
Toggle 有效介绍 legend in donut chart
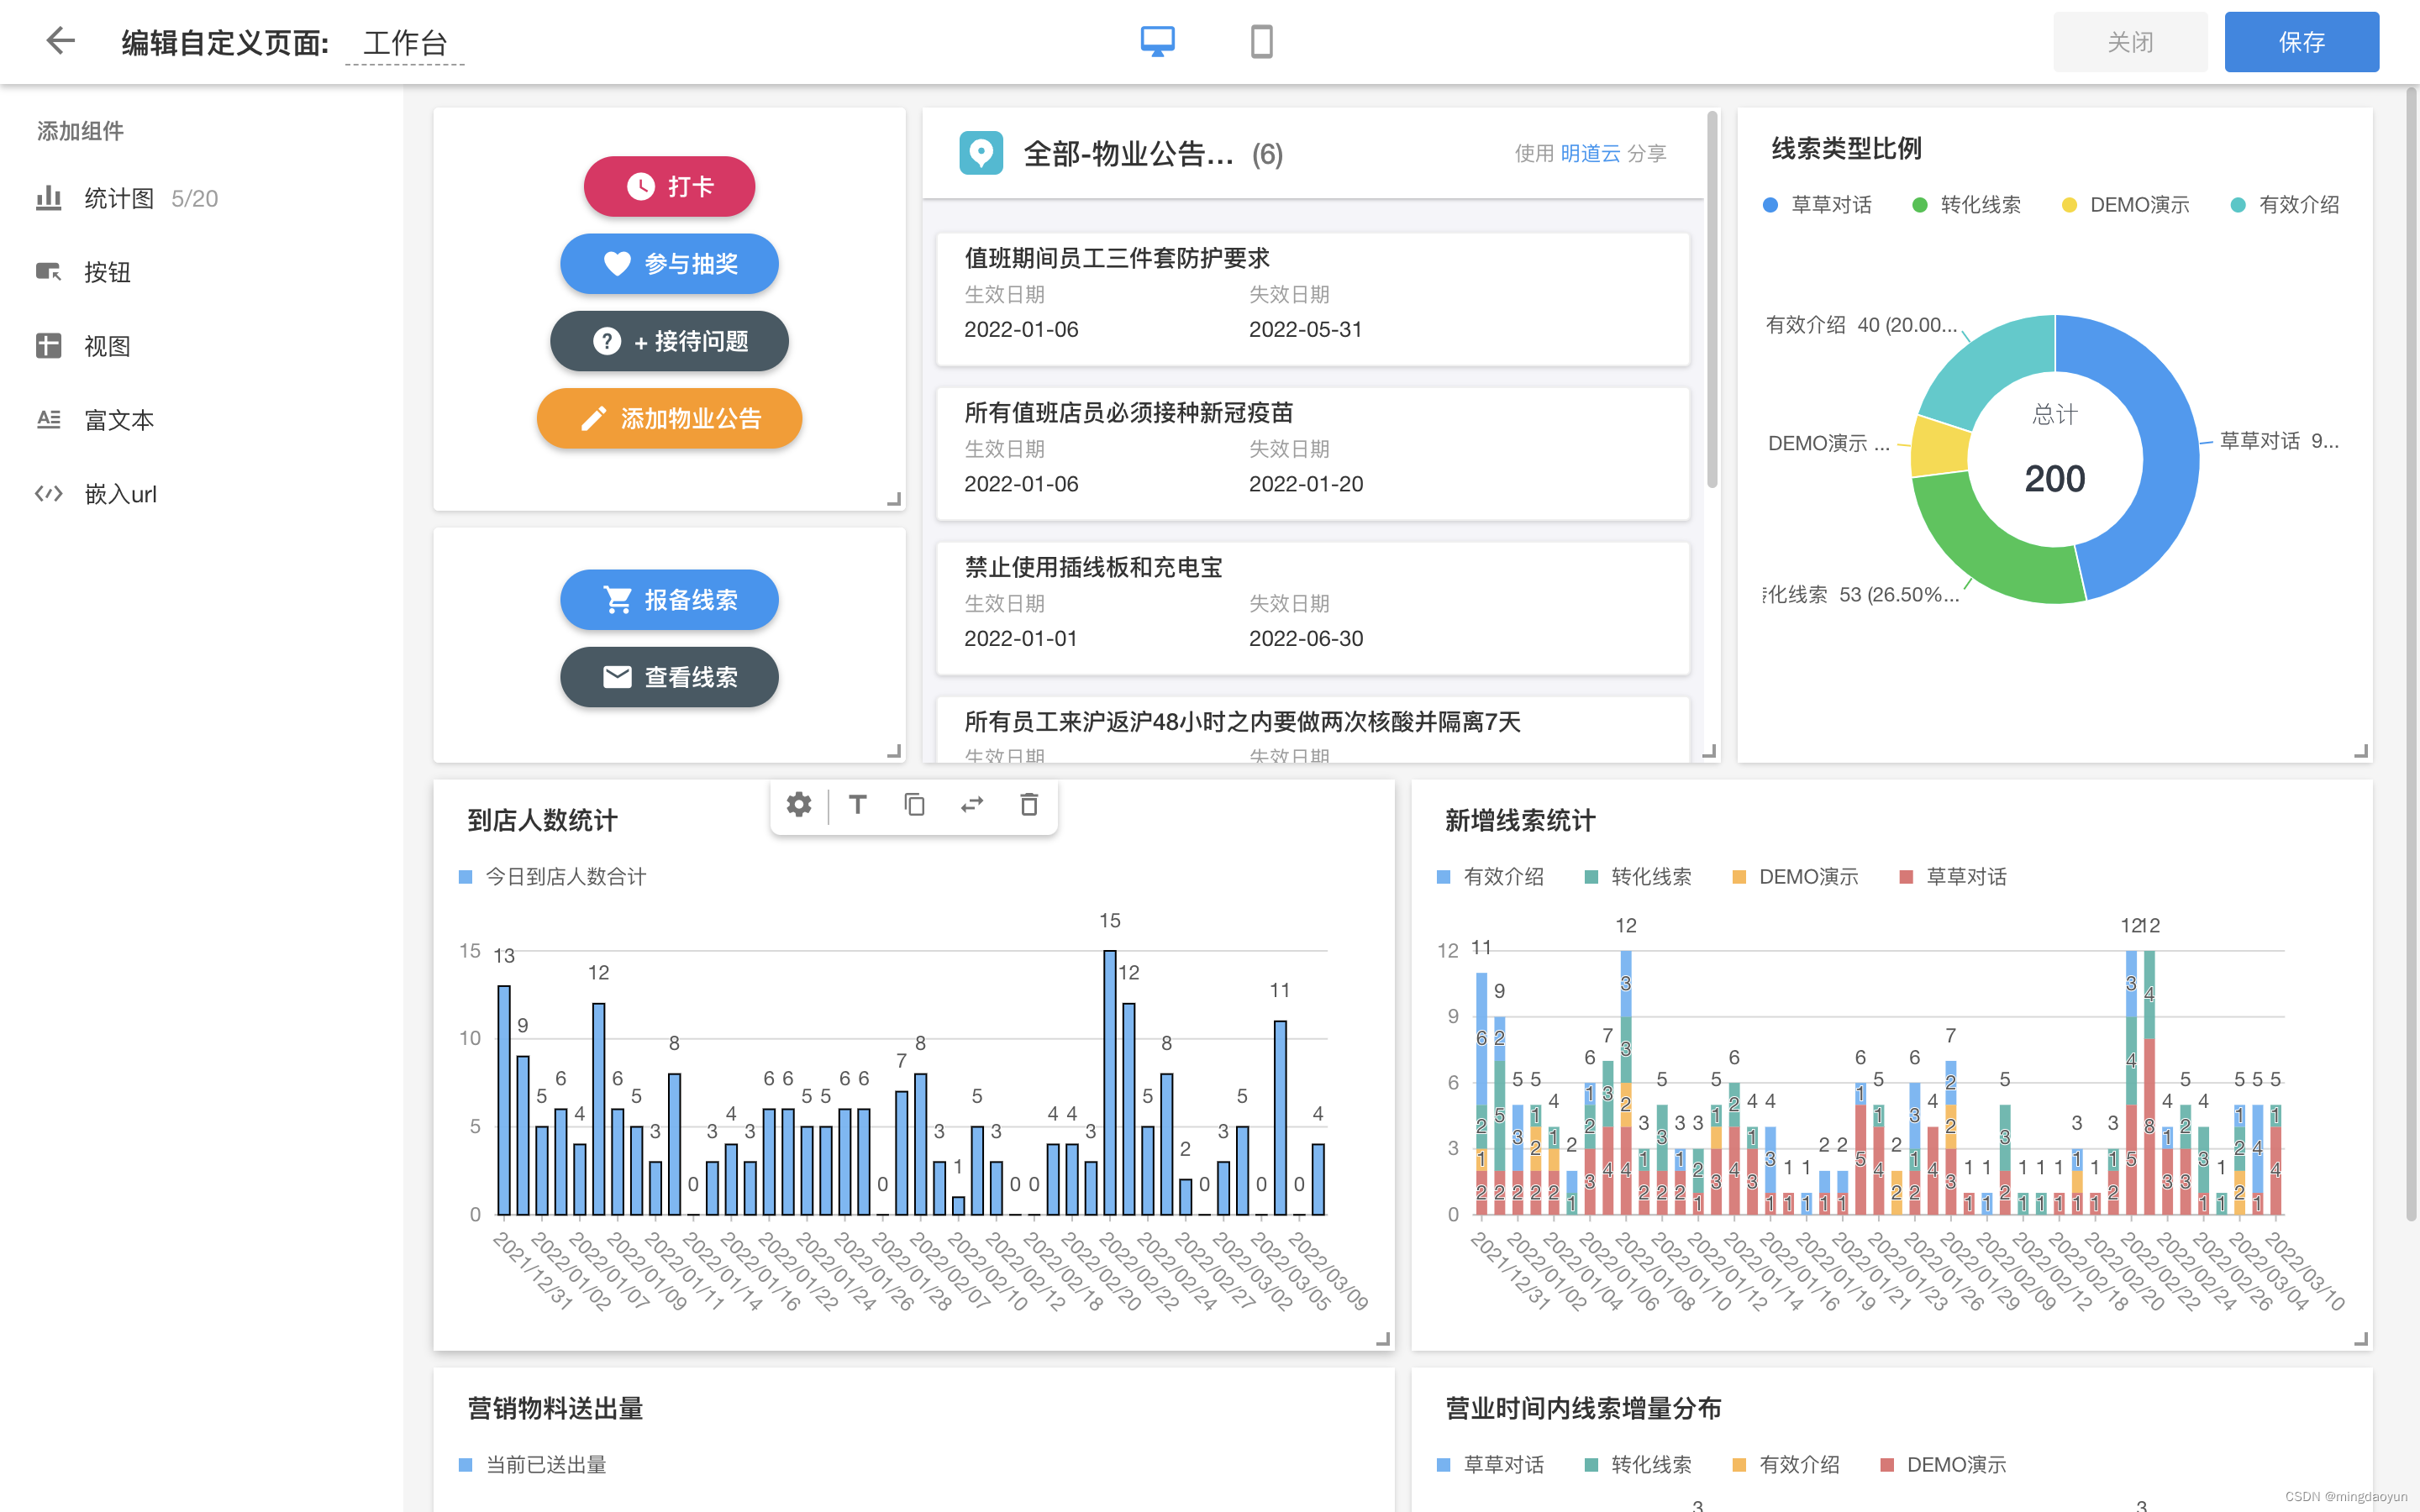click(x=2285, y=205)
